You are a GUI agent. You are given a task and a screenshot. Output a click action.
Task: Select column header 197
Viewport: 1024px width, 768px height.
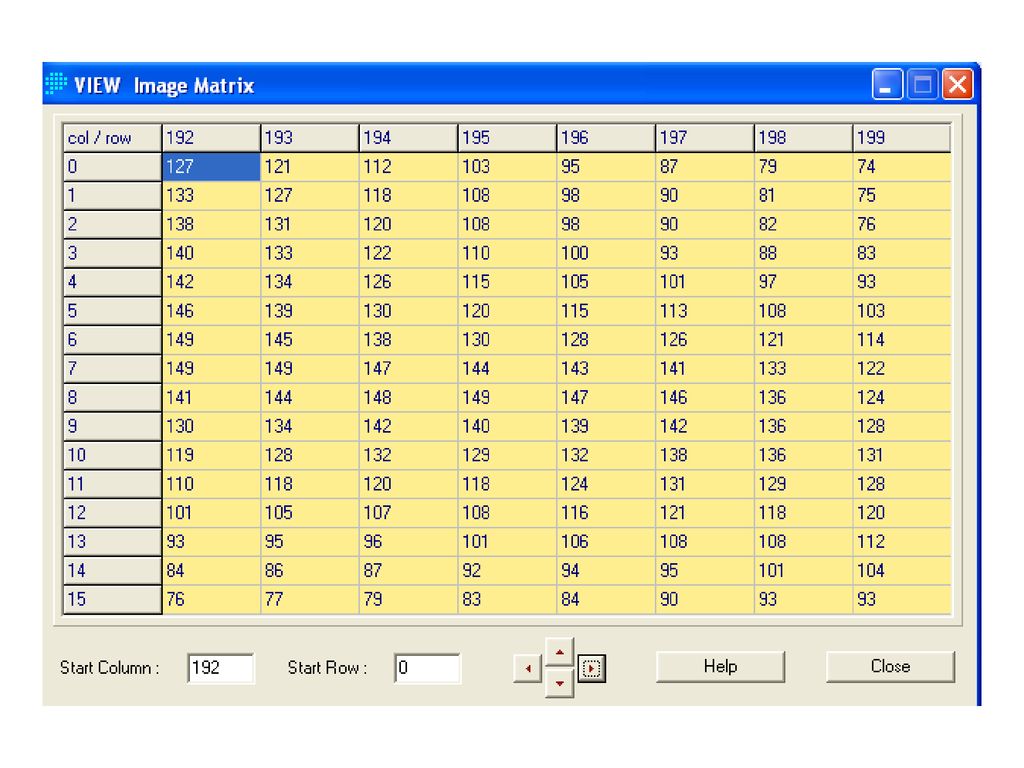click(705, 137)
